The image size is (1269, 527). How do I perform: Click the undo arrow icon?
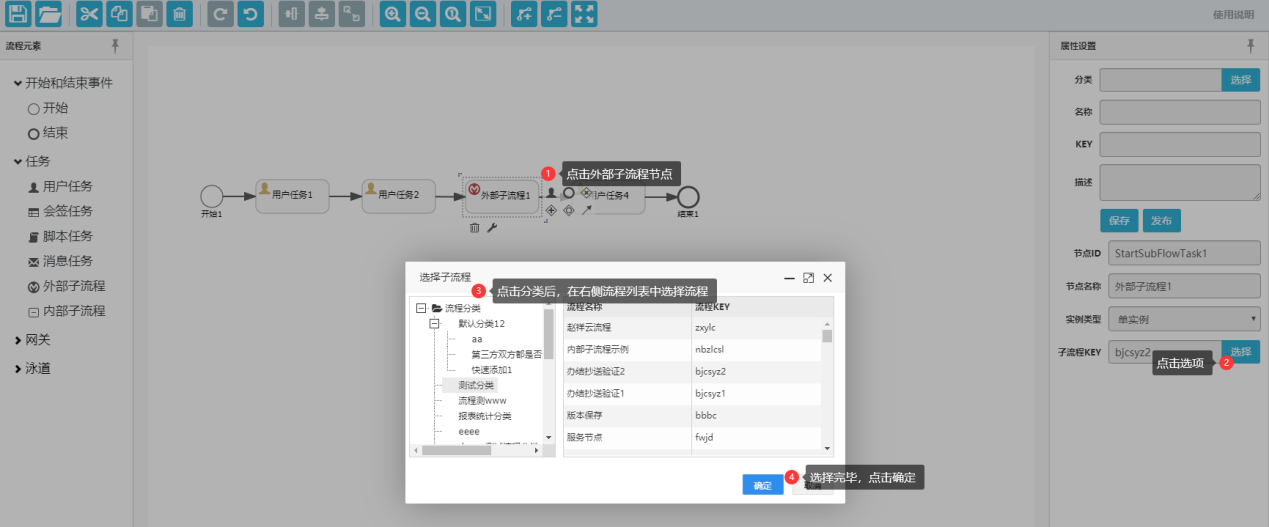[250, 14]
